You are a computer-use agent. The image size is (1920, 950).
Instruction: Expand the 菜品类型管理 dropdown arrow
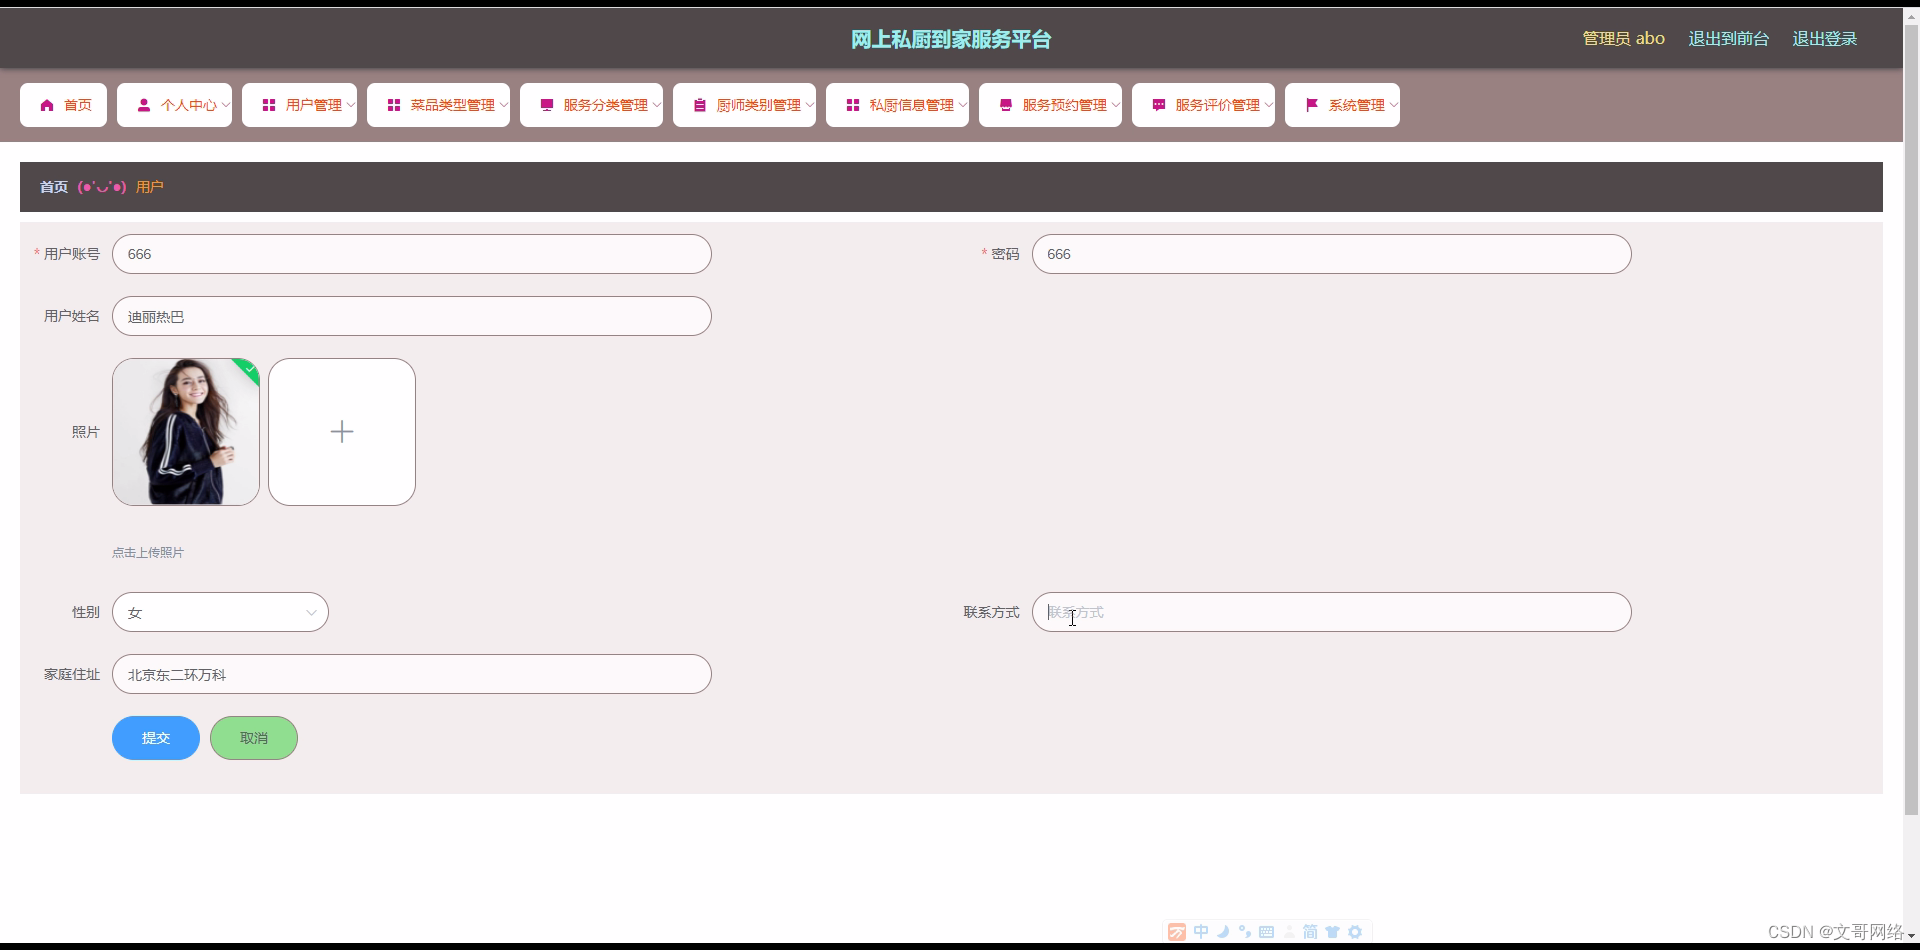[x=505, y=105]
